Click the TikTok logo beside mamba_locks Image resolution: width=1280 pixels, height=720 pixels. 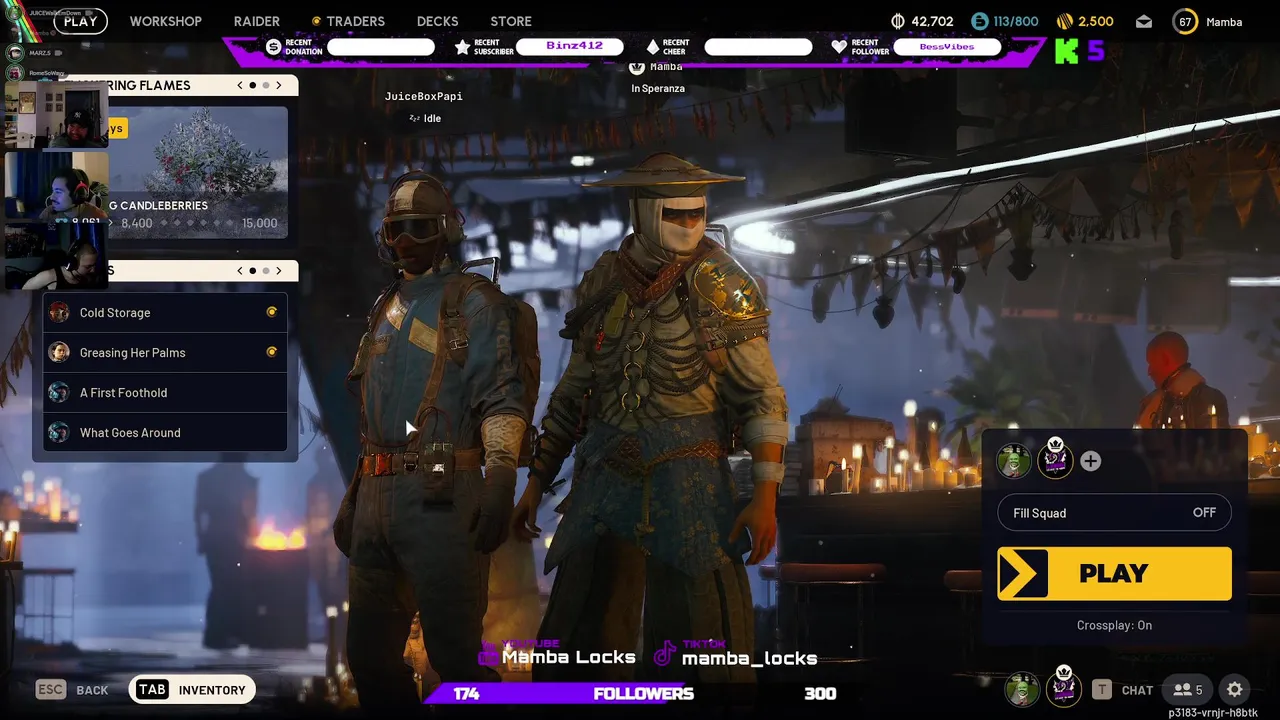(664, 655)
